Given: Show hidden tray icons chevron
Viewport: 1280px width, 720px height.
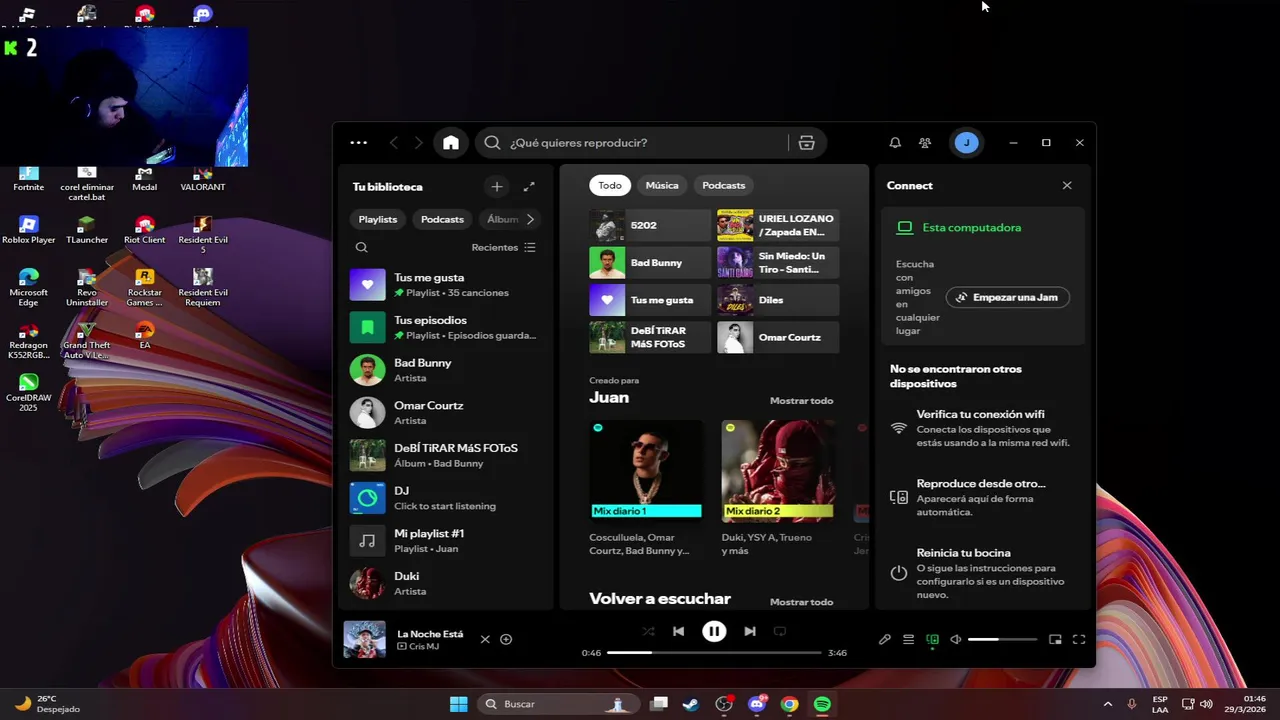Looking at the screenshot, I should coord(1107,704).
